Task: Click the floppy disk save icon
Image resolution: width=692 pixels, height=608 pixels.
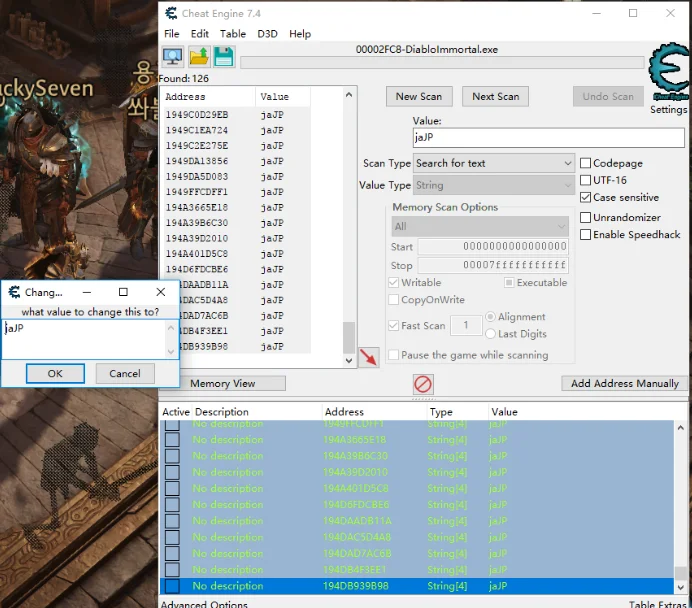Action: click(x=223, y=57)
